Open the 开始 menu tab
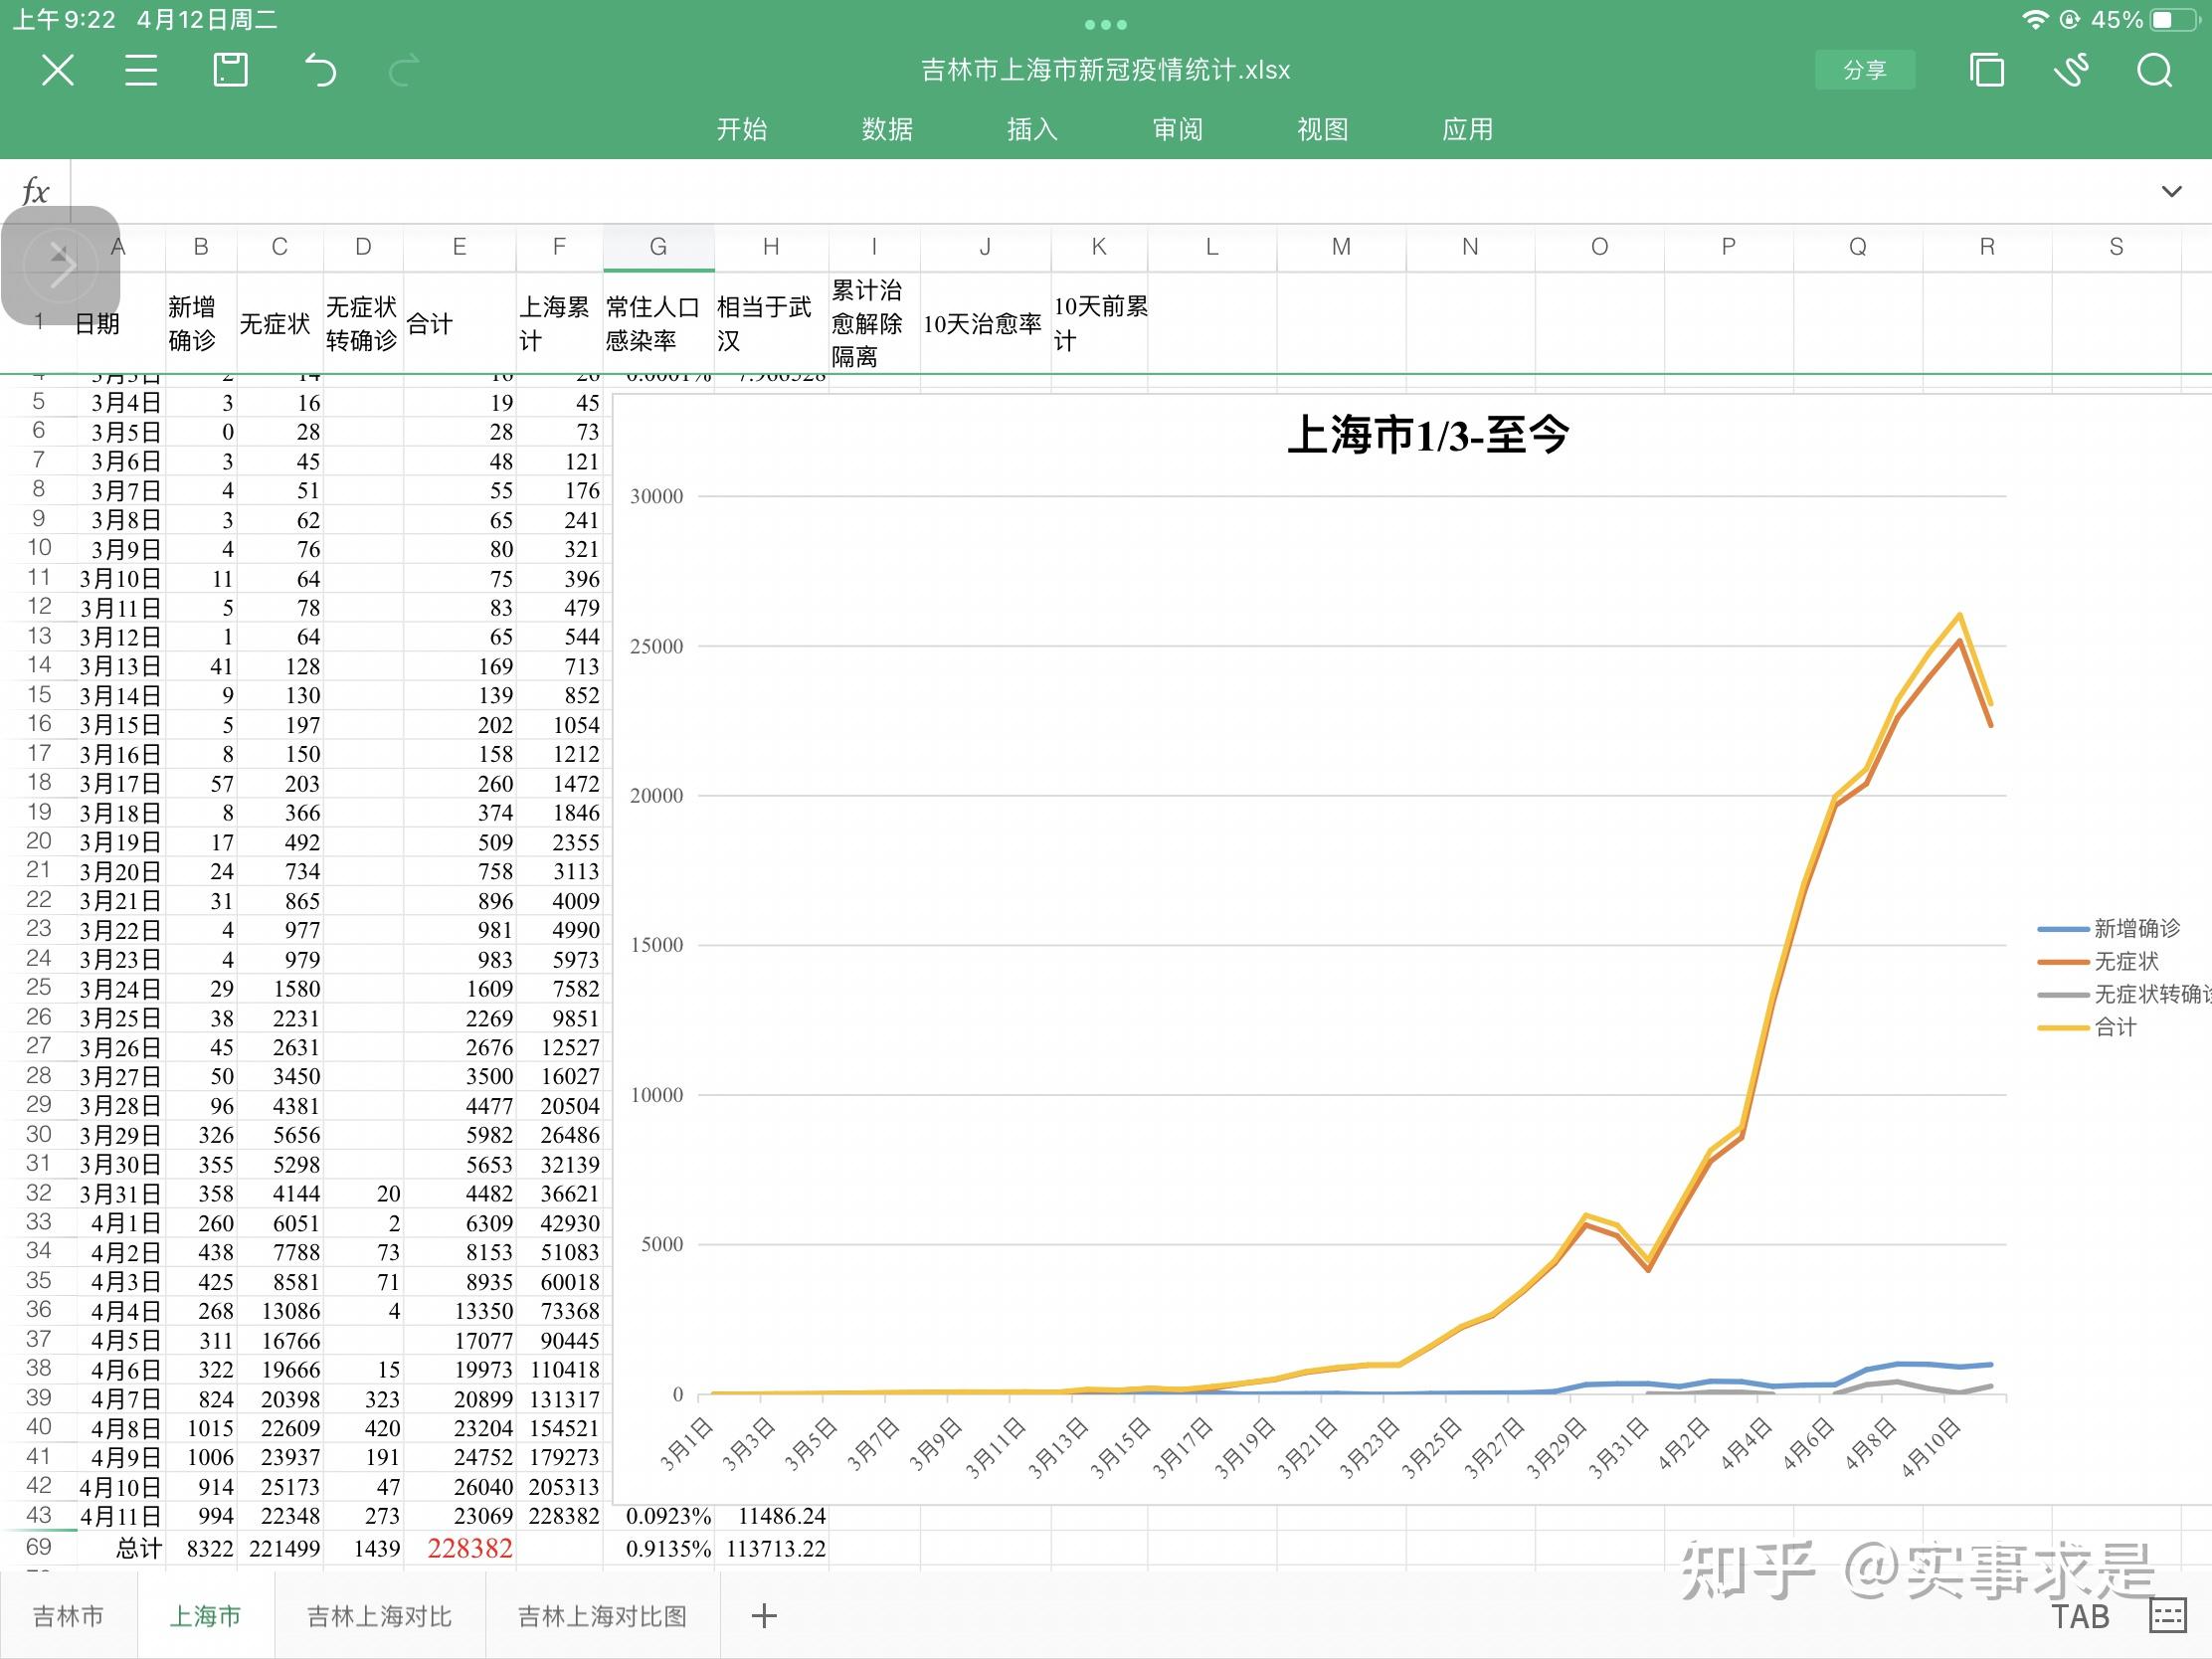The width and height of the screenshot is (2212, 1659). (742, 129)
